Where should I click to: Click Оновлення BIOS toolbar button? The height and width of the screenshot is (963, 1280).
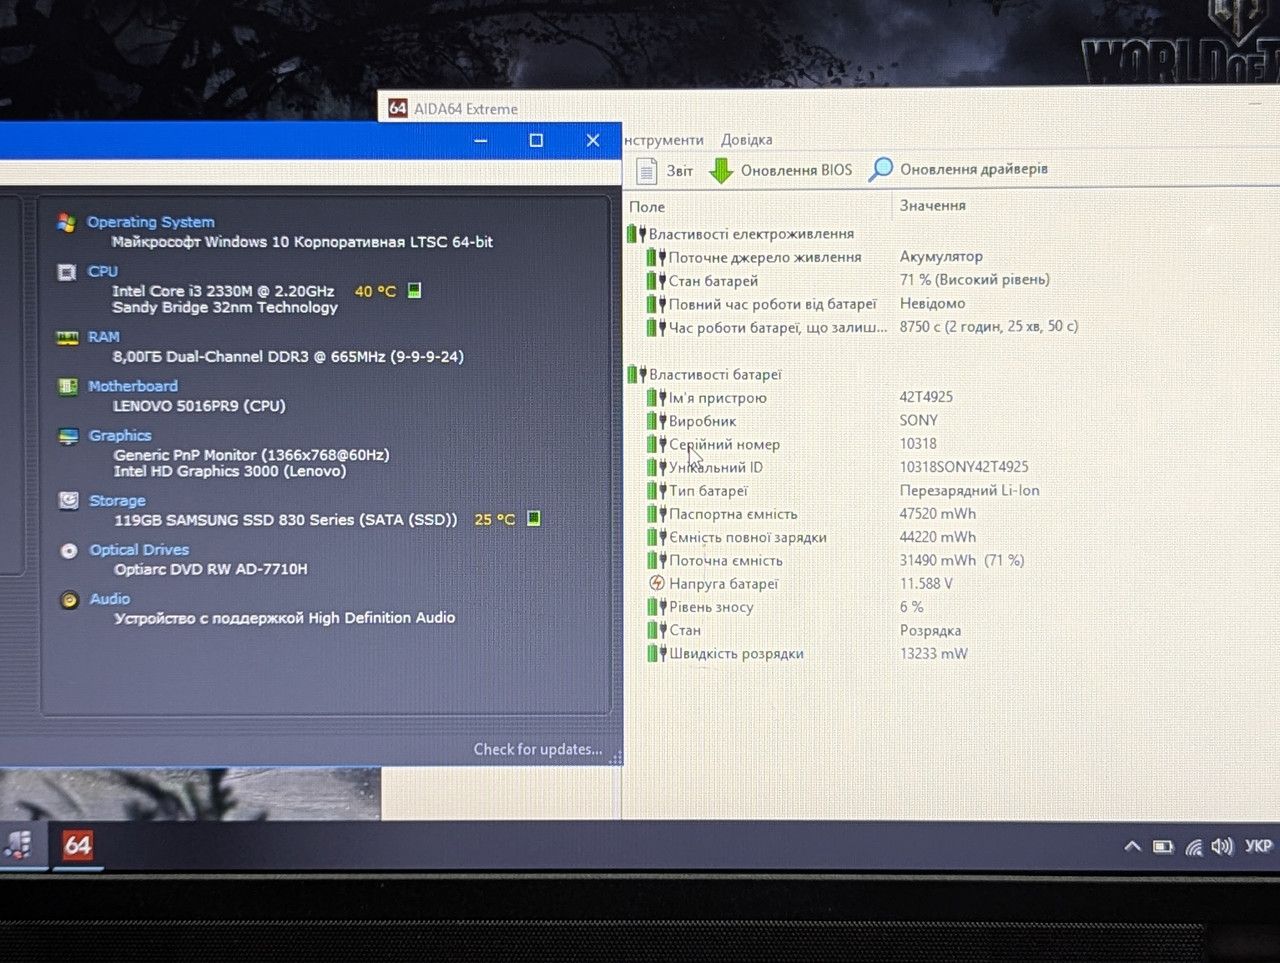tap(781, 171)
